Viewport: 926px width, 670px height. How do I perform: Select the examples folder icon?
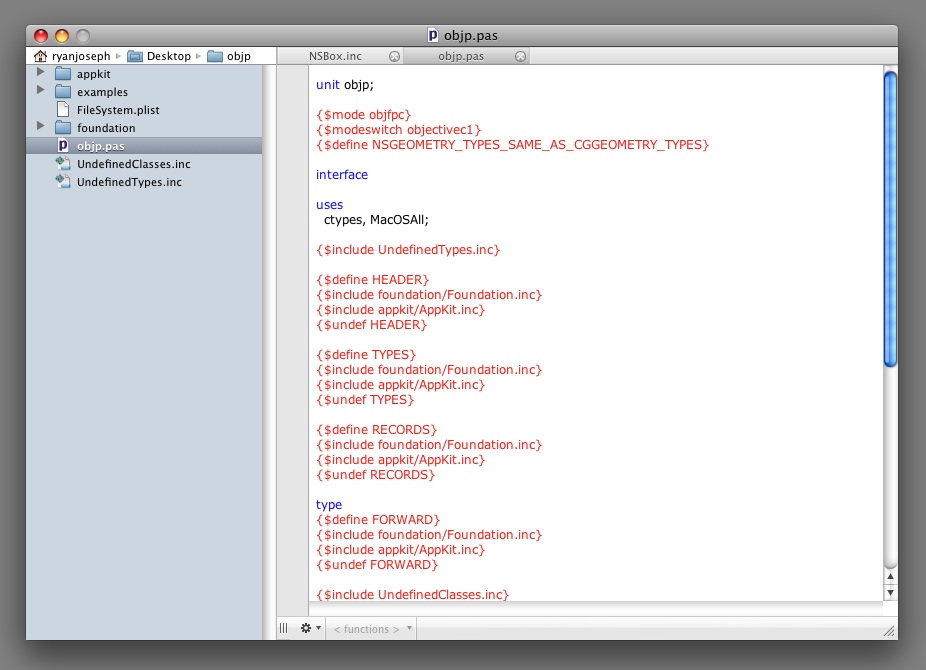coord(63,91)
